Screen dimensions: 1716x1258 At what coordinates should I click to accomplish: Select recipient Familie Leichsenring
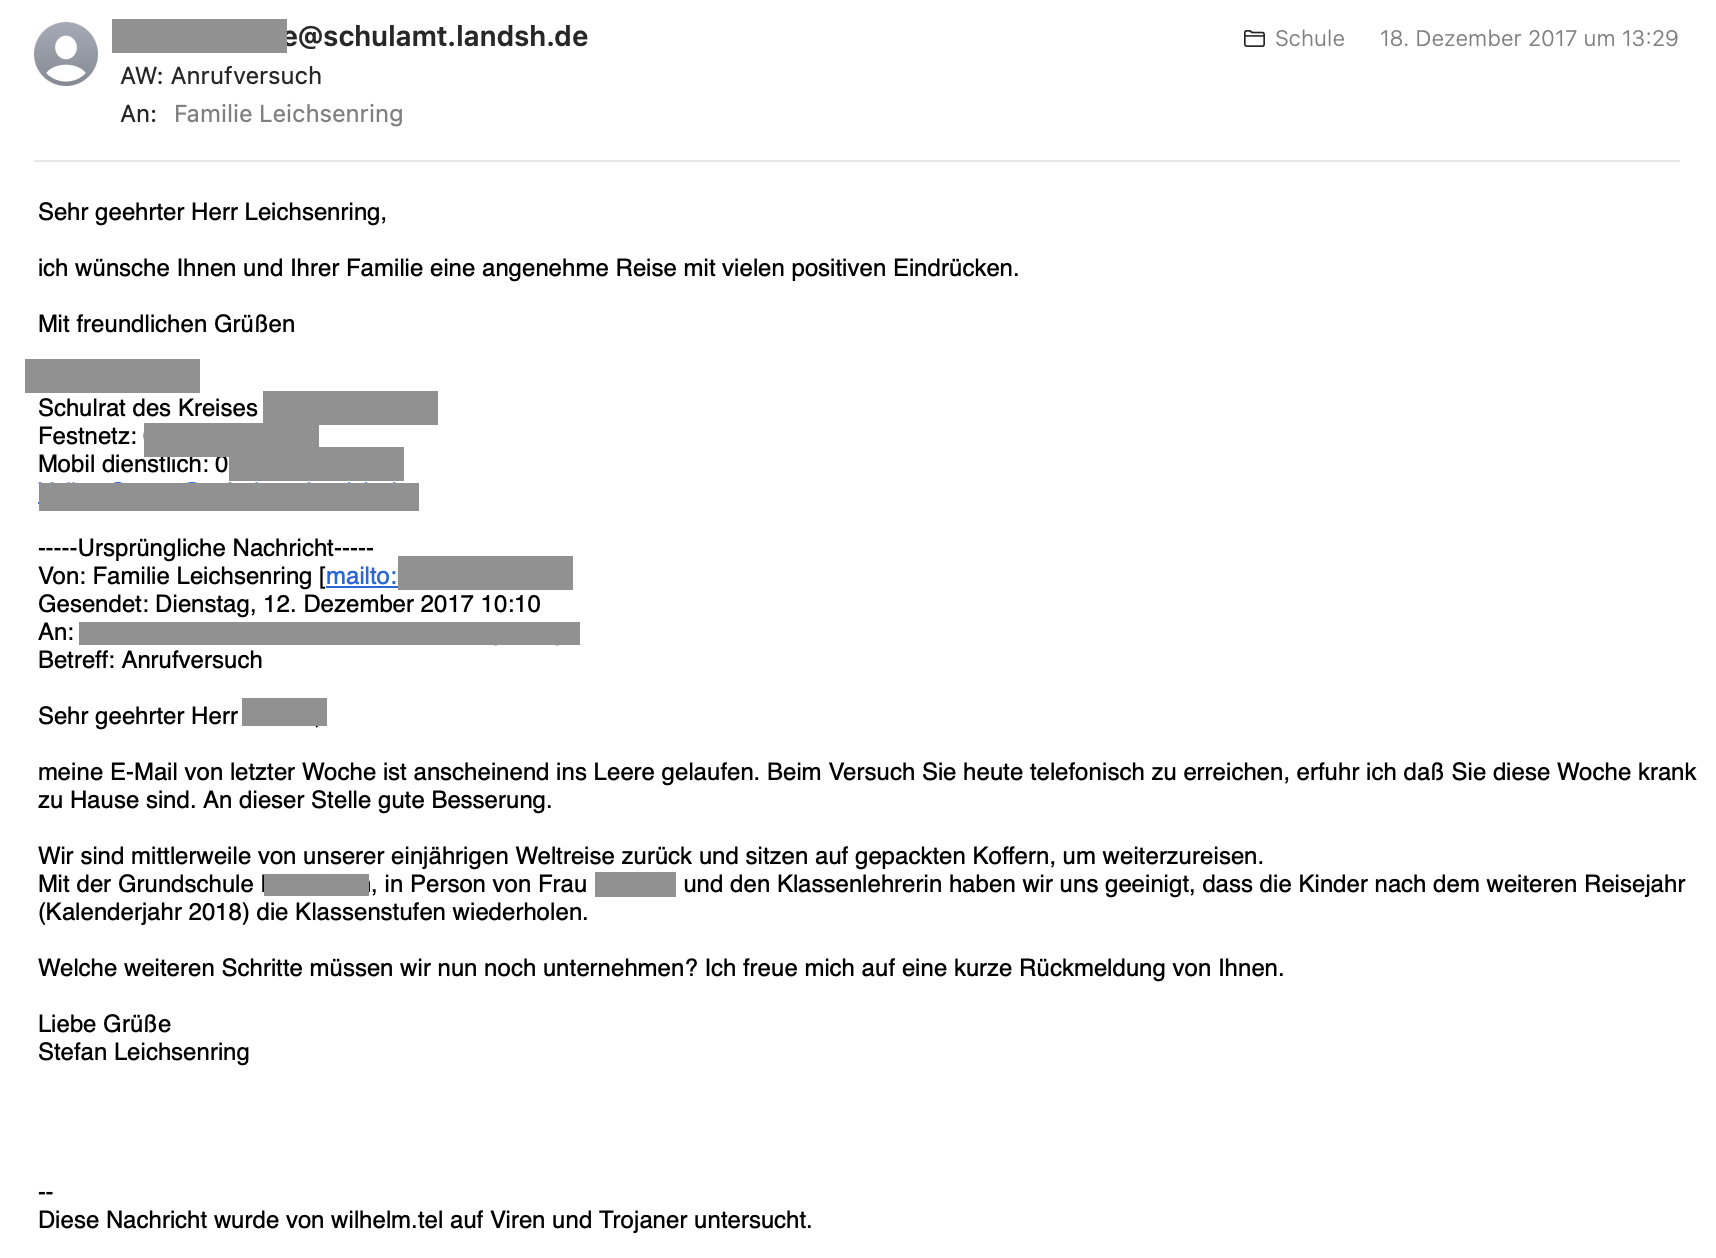pyautogui.click(x=288, y=114)
